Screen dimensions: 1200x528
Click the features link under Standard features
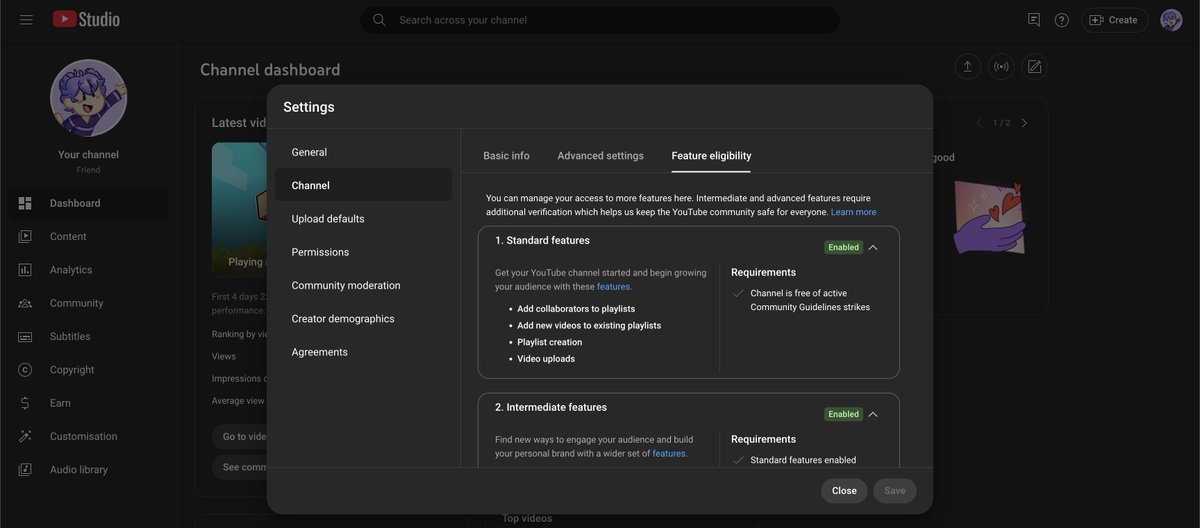tap(613, 287)
